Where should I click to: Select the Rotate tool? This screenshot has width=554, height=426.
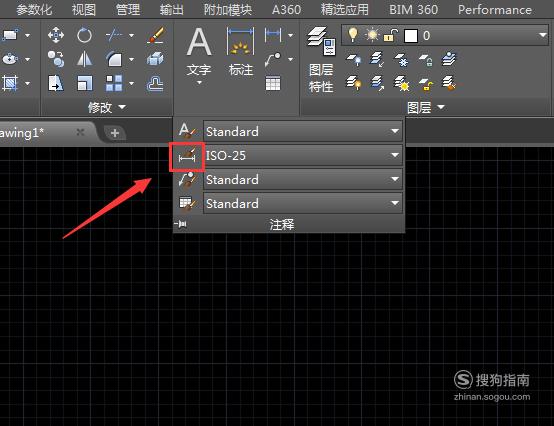(x=84, y=35)
